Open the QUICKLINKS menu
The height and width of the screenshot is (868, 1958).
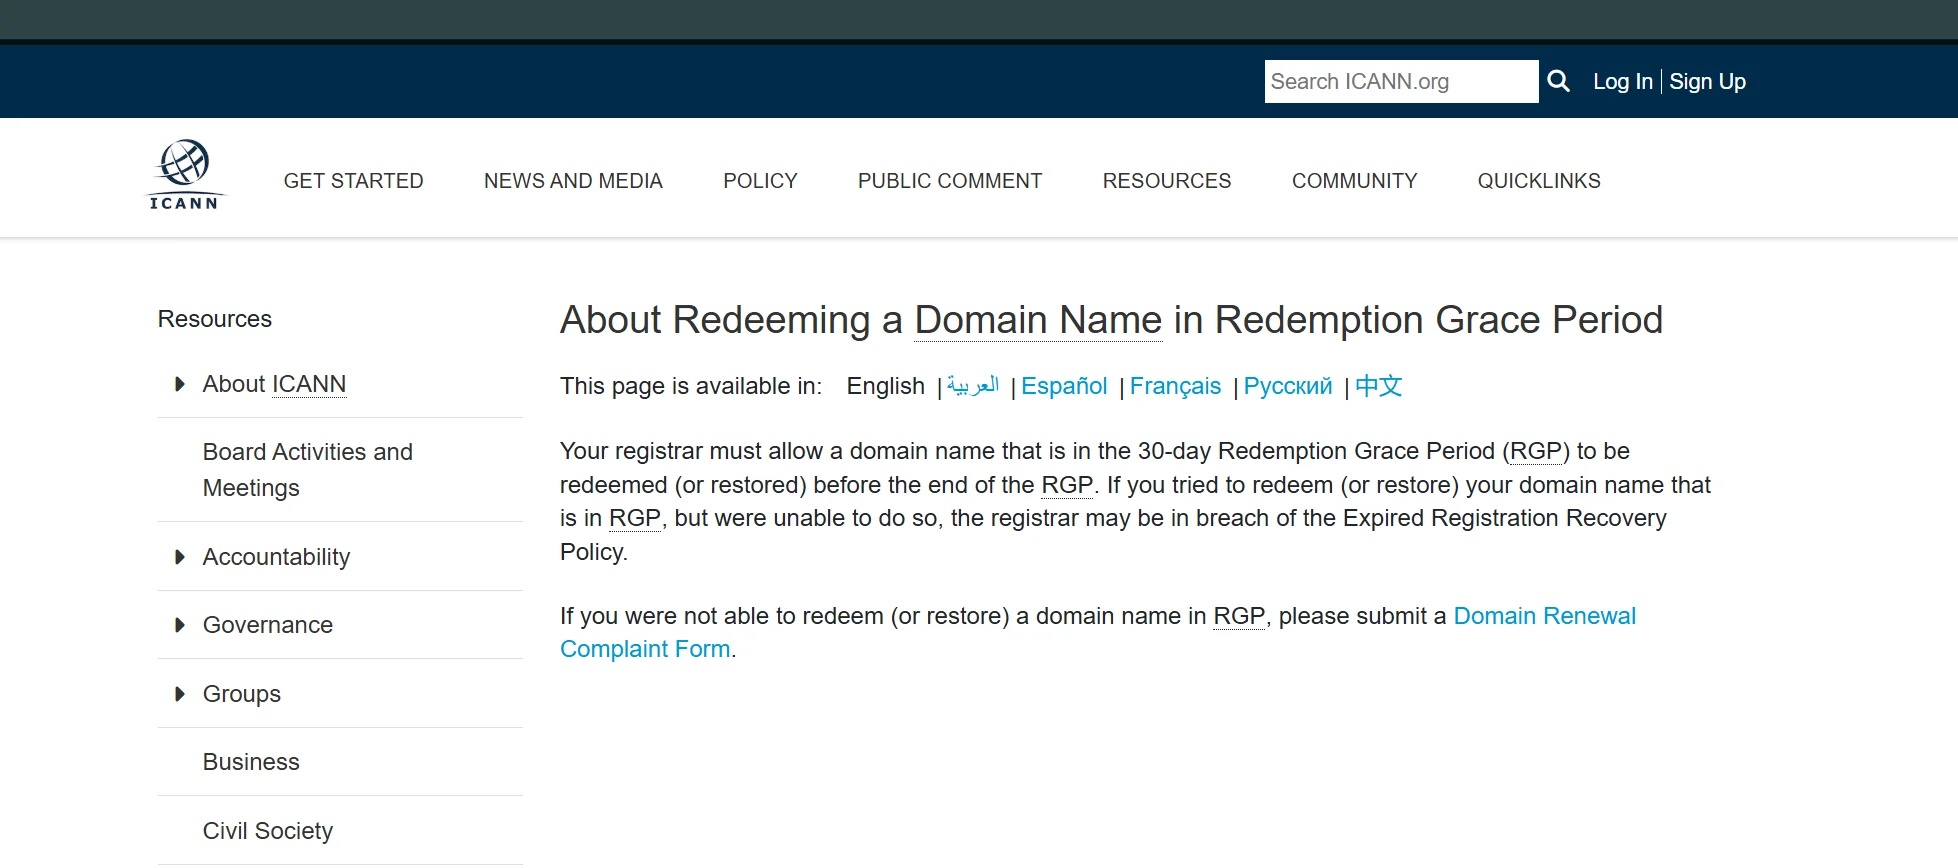click(x=1539, y=181)
